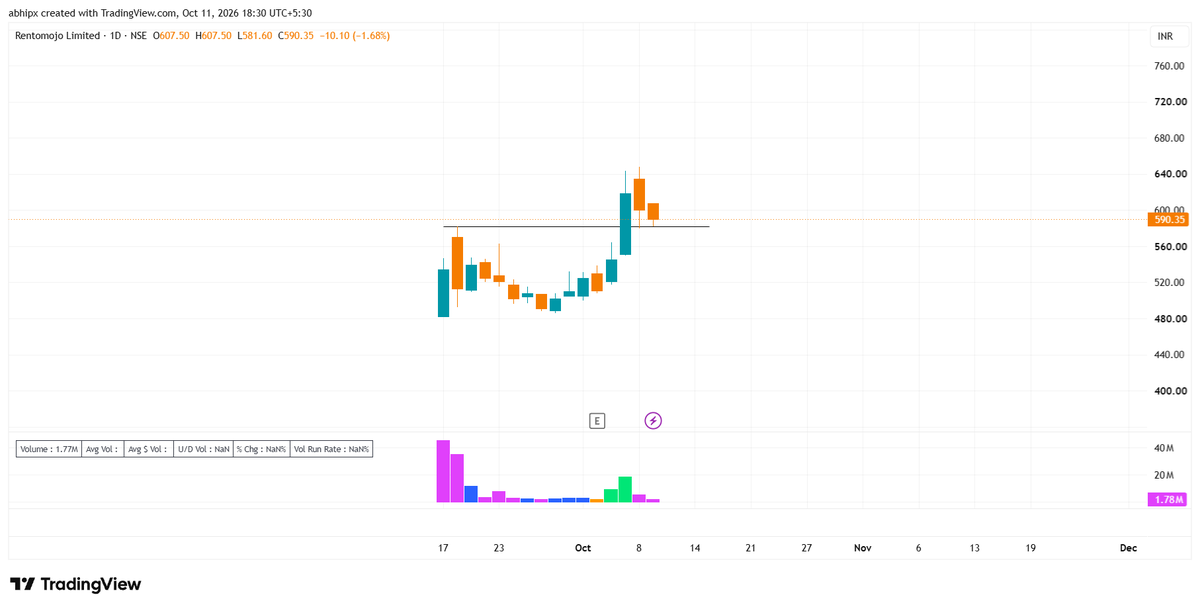This screenshot has height=609, width=1200.
Task: Click the earnings 'E' marker icon
Action: pyautogui.click(x=597, y=421)
